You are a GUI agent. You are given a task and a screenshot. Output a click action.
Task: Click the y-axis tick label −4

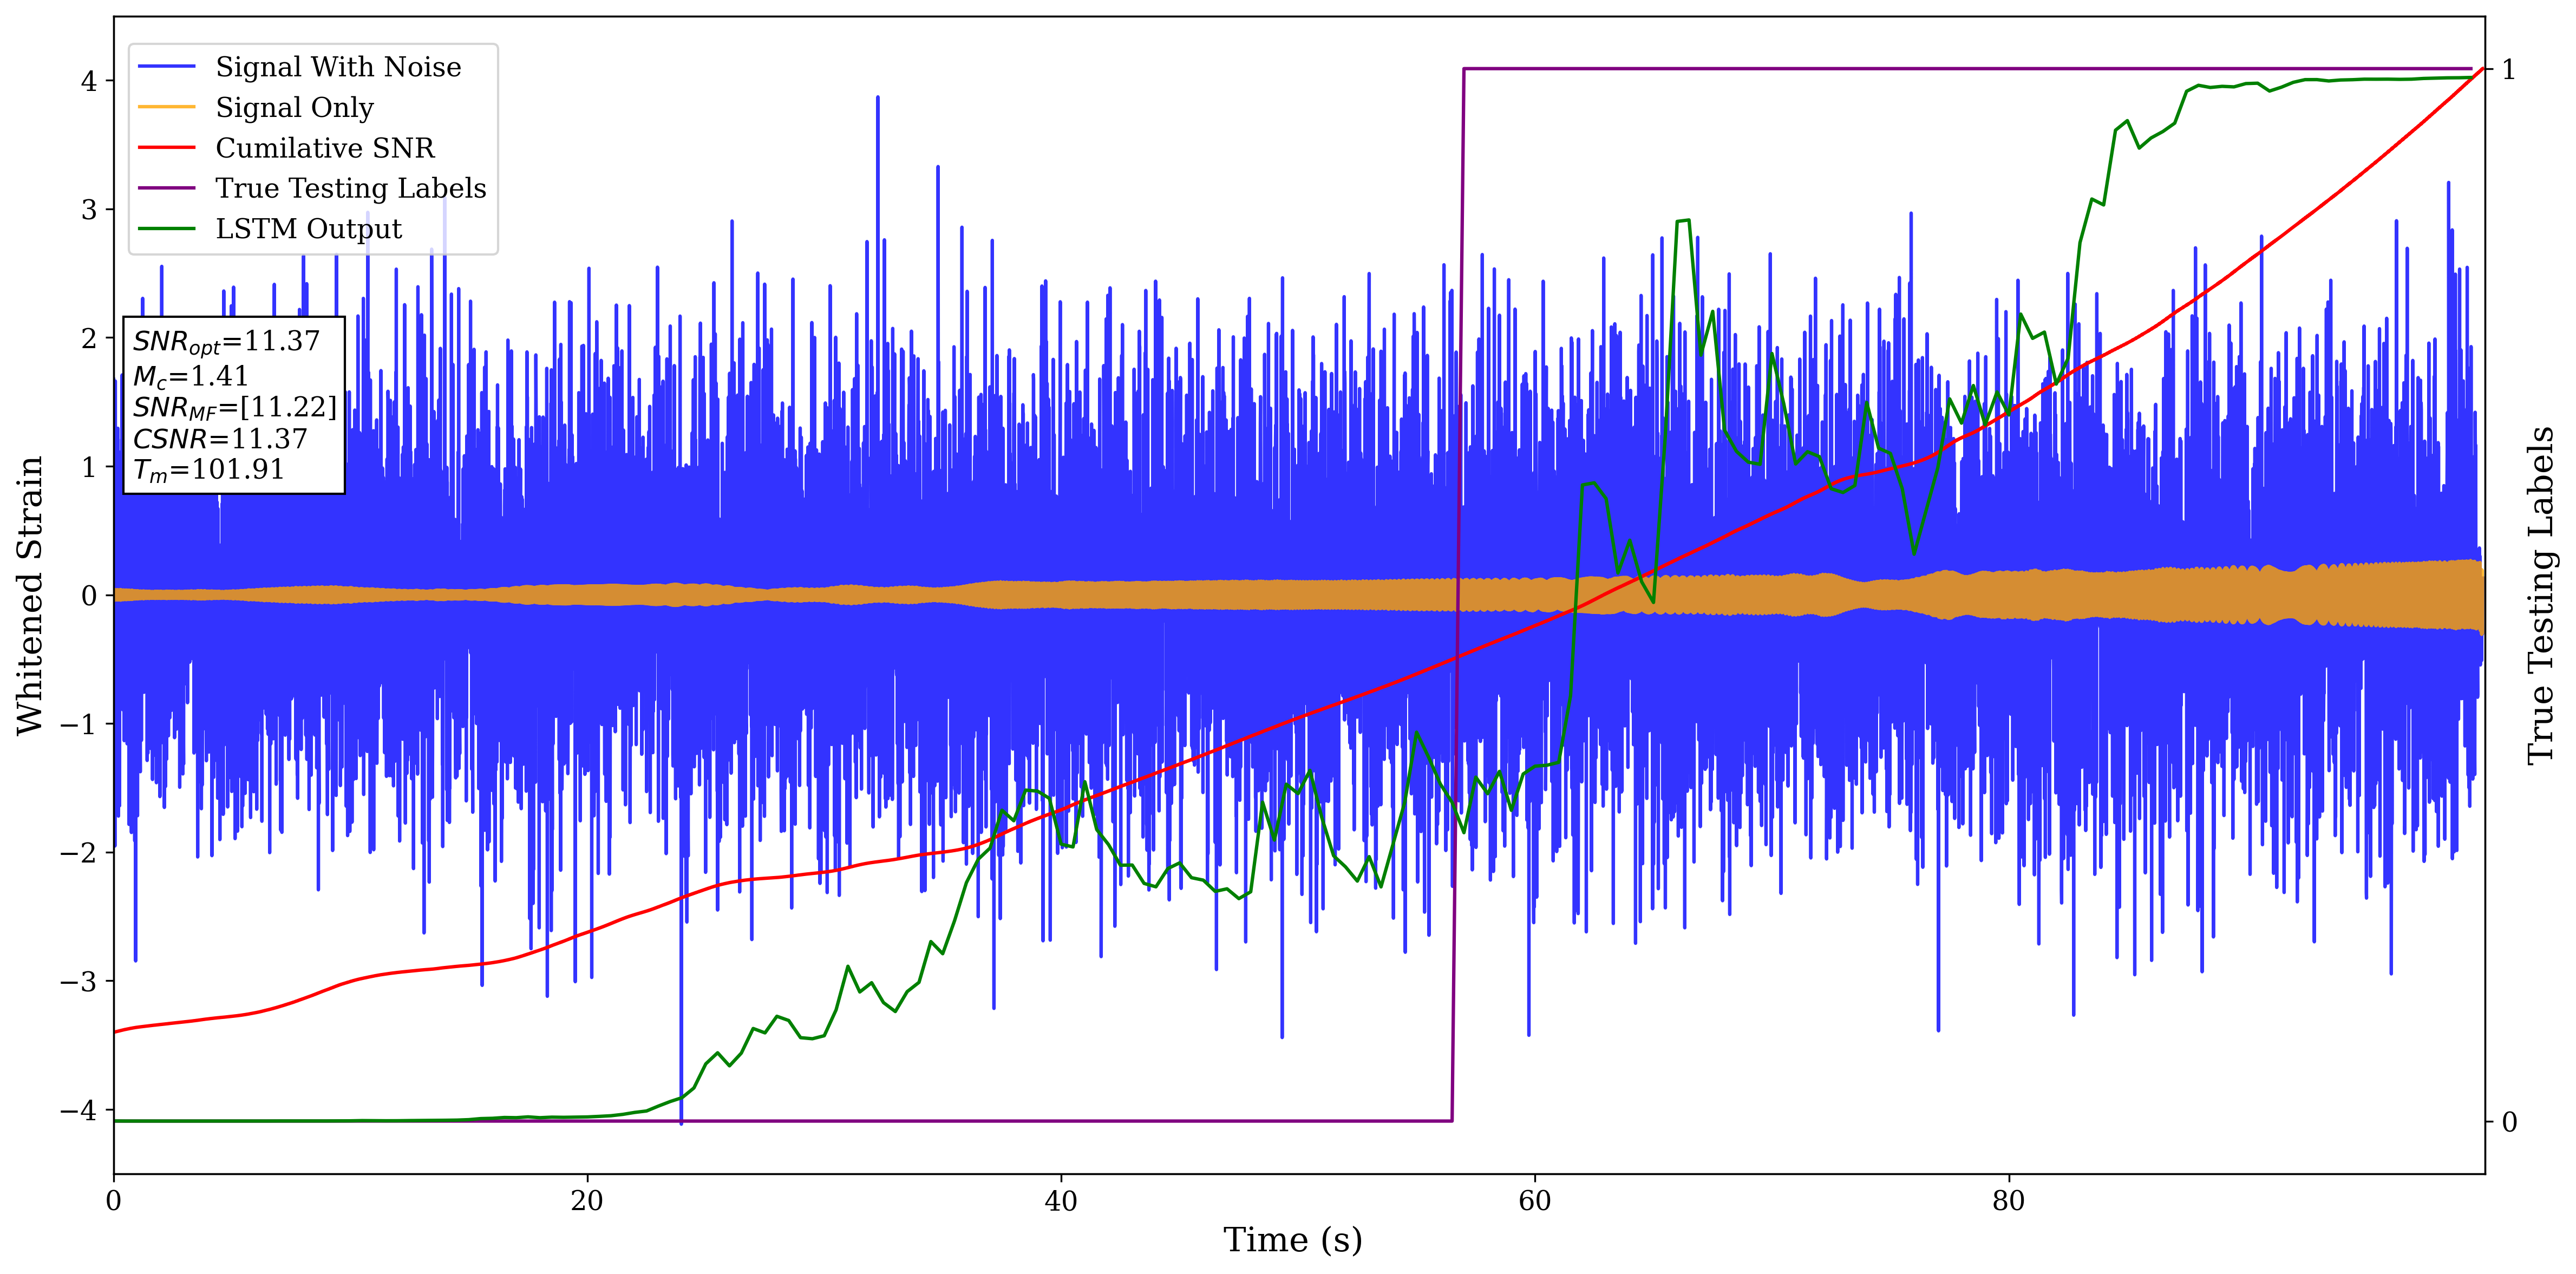click(x=78, y=1110)
